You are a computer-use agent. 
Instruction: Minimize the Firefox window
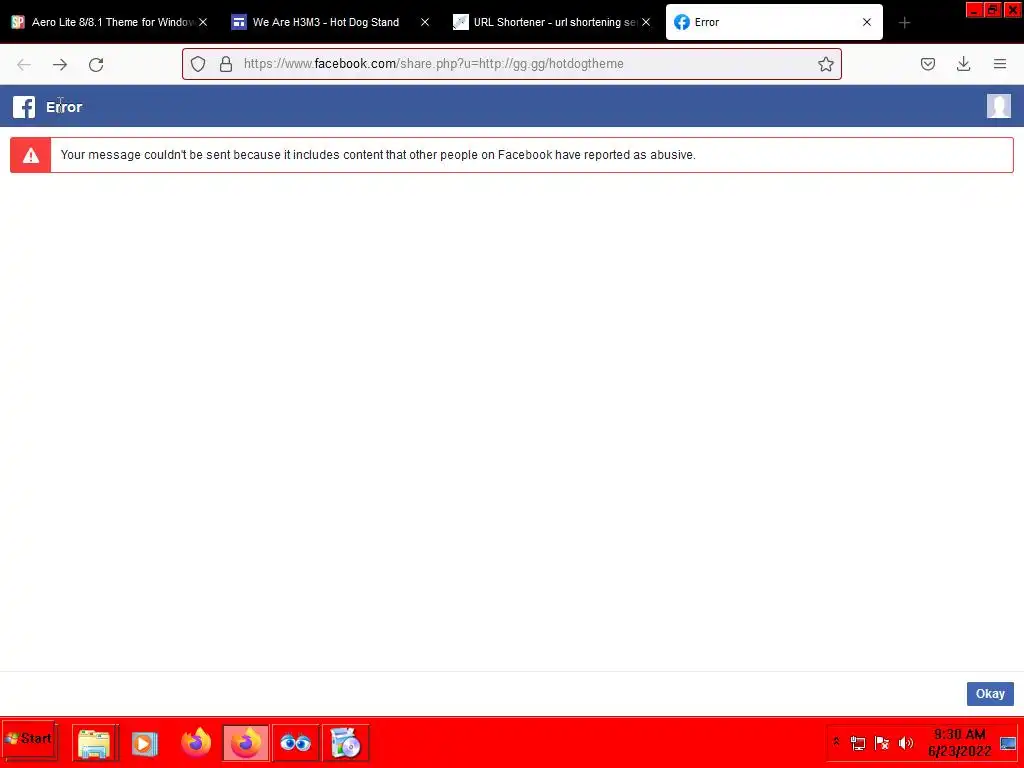974,10
